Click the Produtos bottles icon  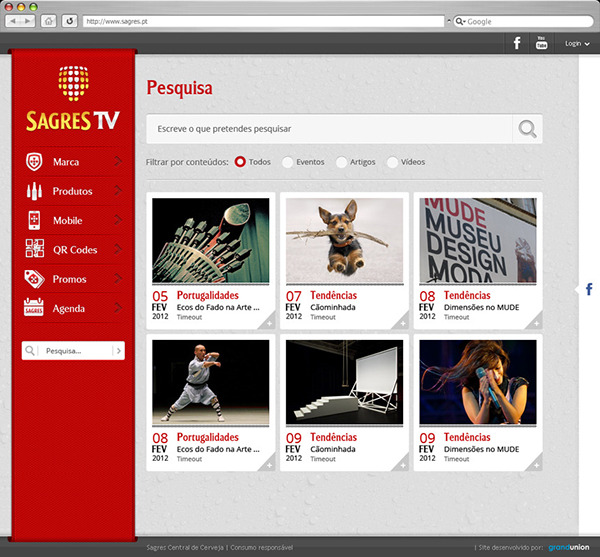(x=34, y=191)
